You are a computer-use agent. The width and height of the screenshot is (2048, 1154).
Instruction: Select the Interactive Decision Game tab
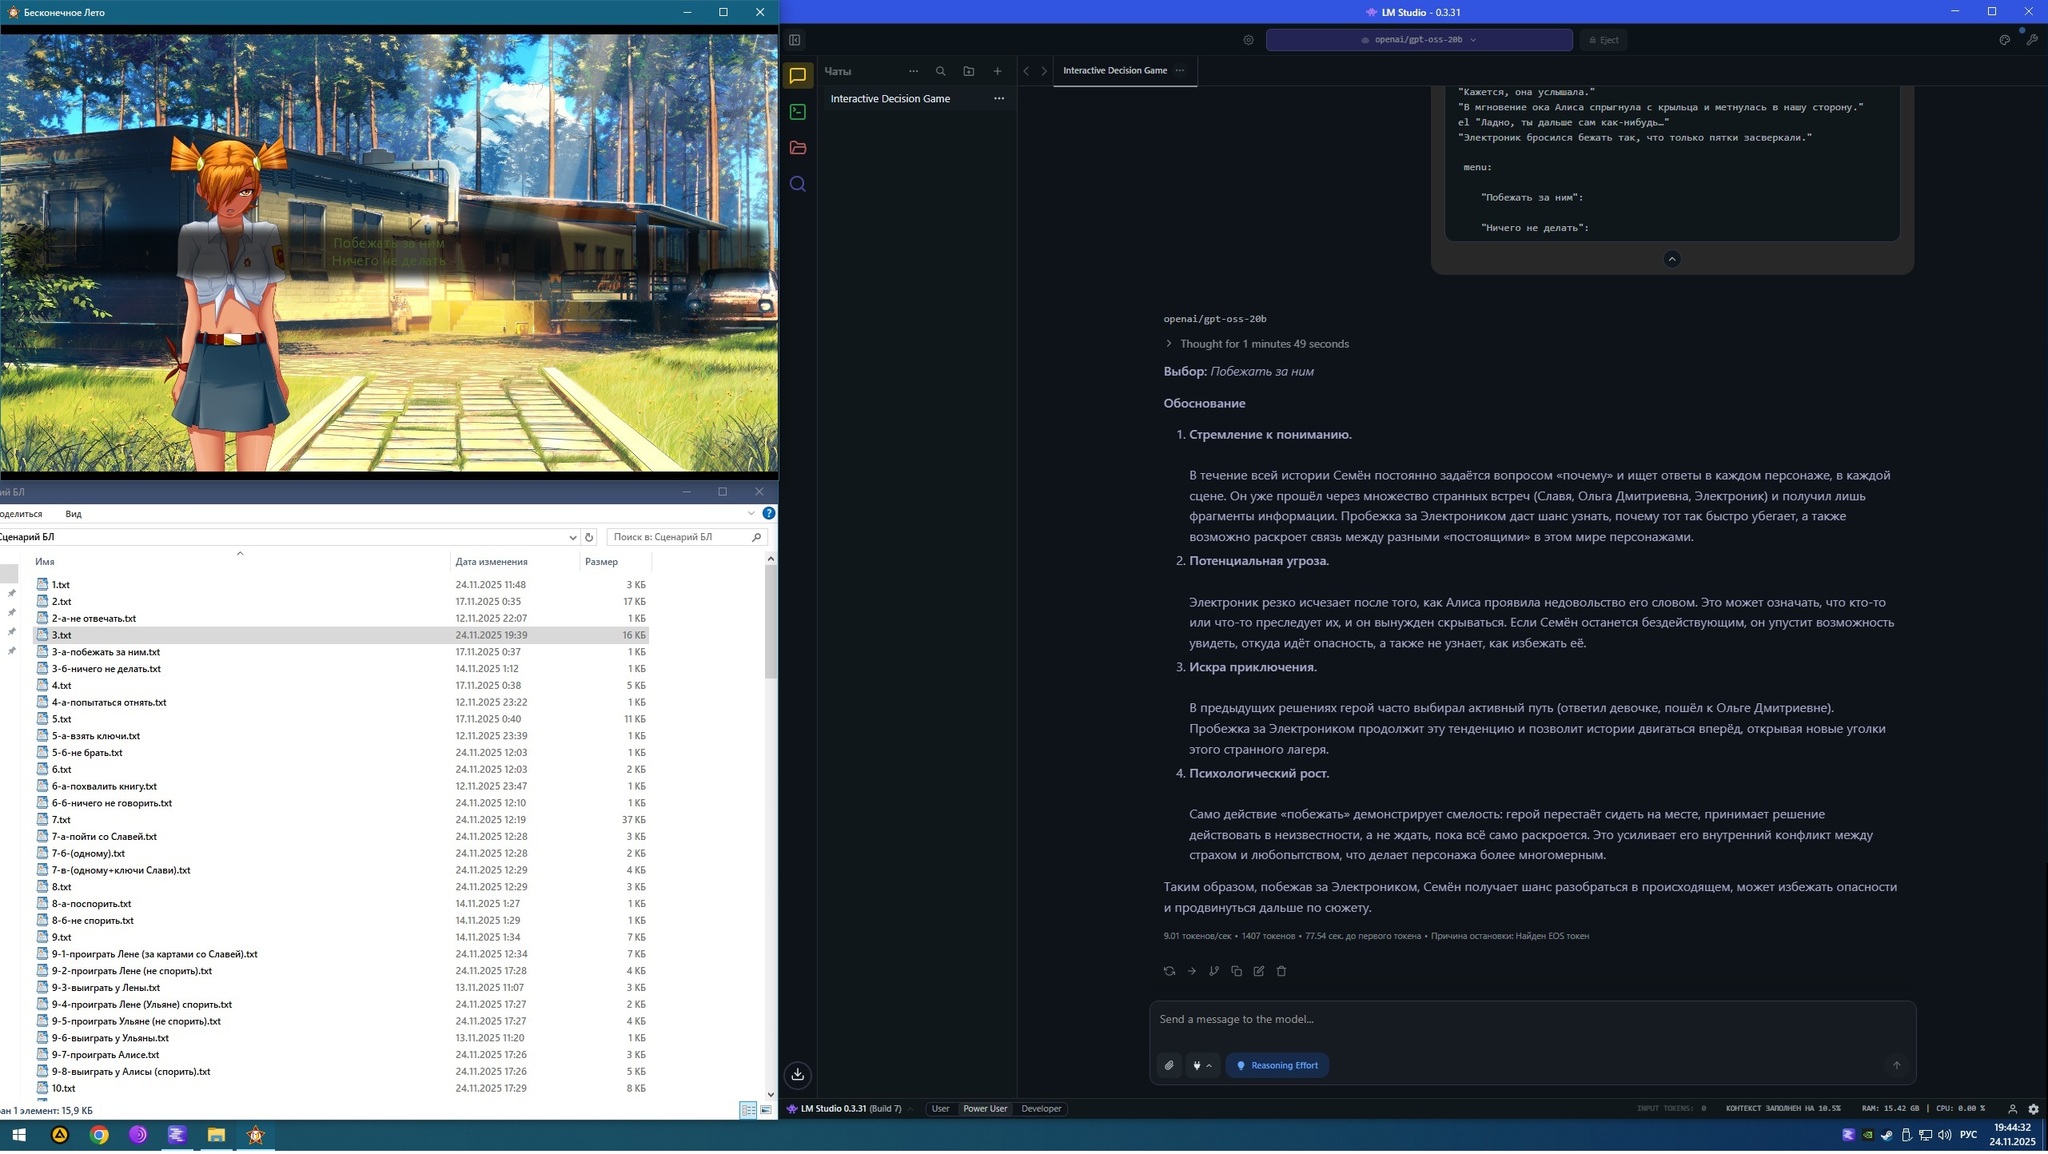[1114, 71]
